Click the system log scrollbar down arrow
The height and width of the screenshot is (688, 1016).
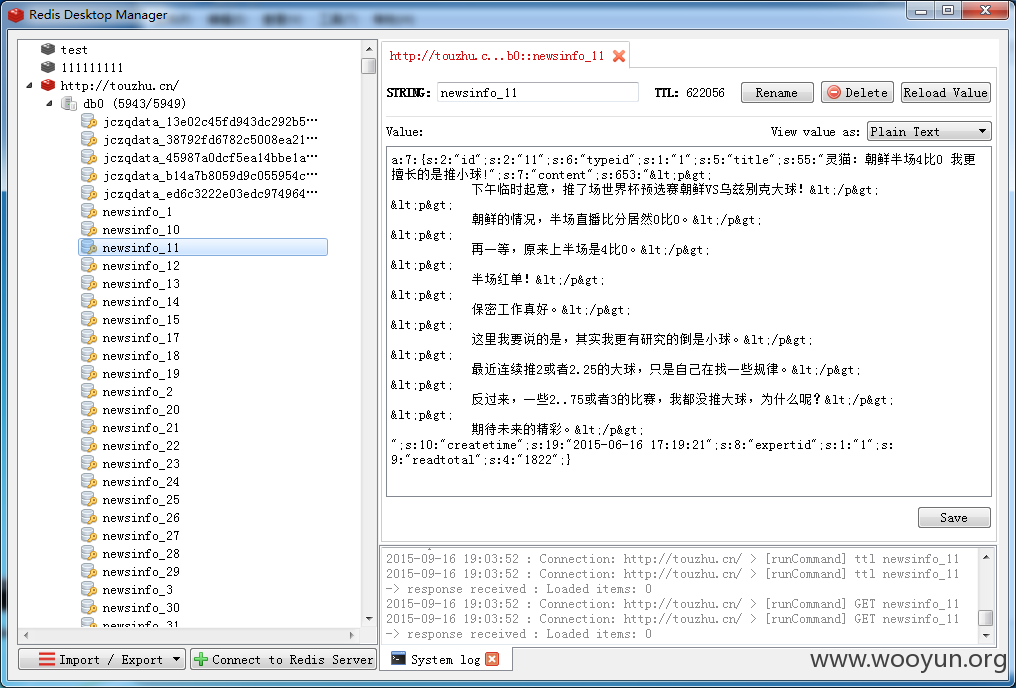(986, 636)
